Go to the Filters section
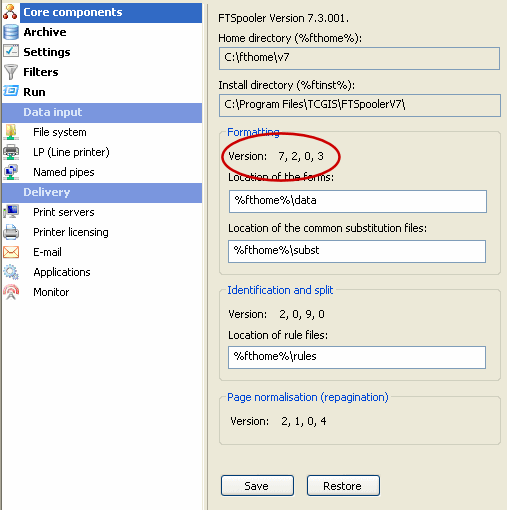 [41, 72]
